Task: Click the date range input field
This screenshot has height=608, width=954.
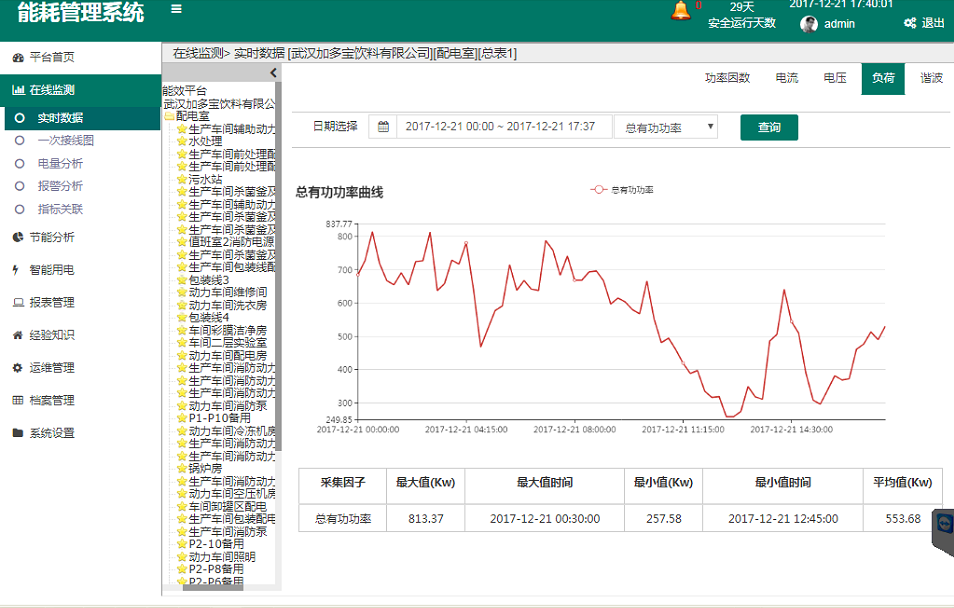Action: click(504, 127)
